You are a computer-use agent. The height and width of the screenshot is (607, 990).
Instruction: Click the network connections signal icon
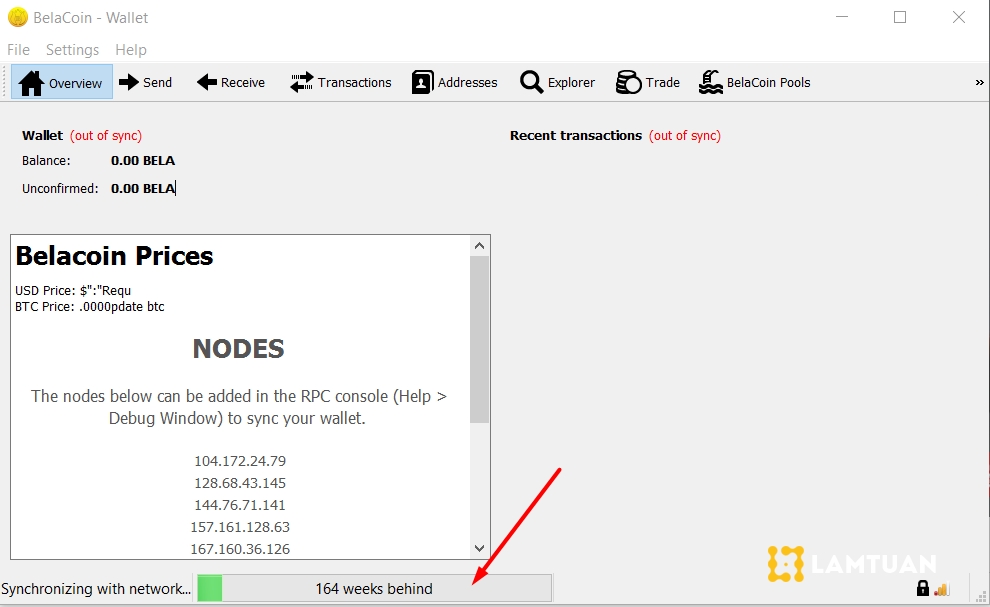point(941,589)
